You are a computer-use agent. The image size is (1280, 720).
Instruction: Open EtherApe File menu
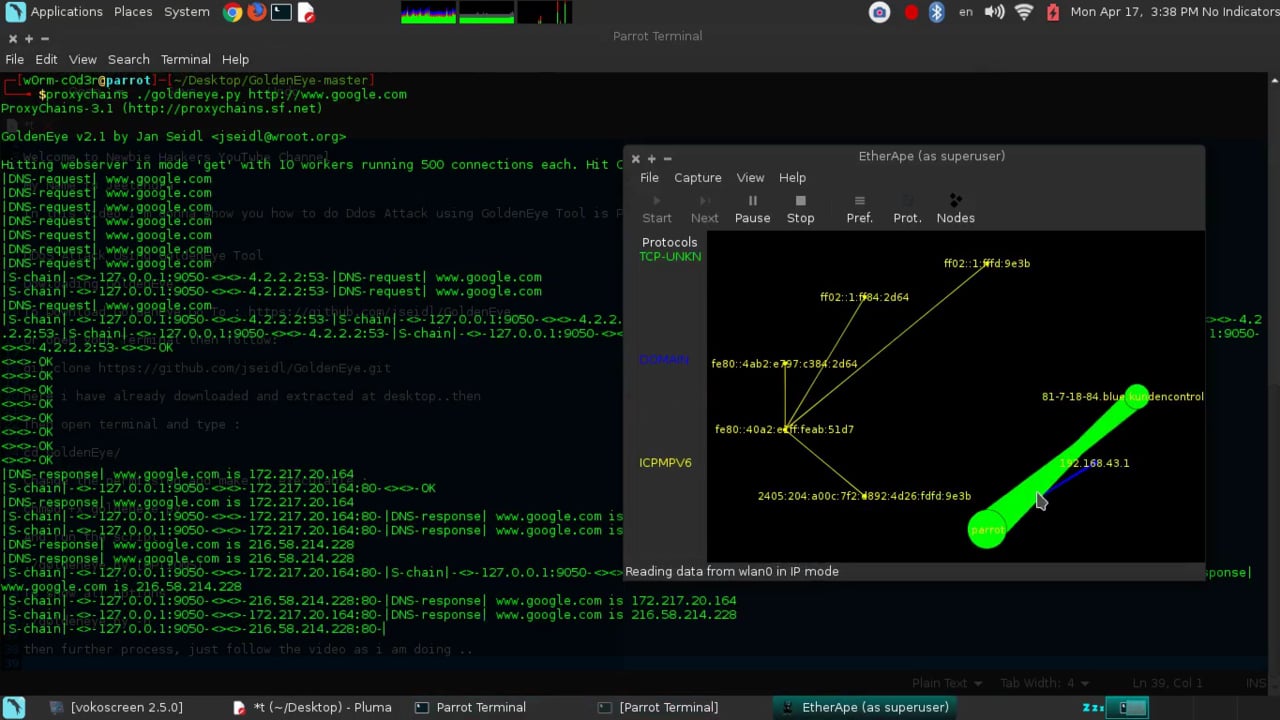tap(649, 177)
